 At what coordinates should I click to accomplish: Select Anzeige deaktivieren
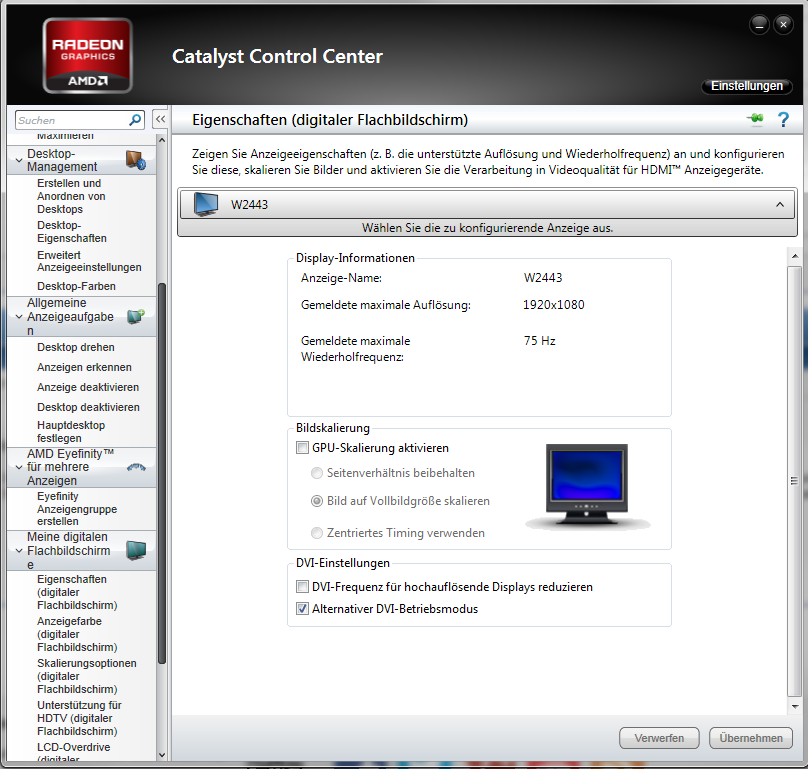[x=88, y=388]
